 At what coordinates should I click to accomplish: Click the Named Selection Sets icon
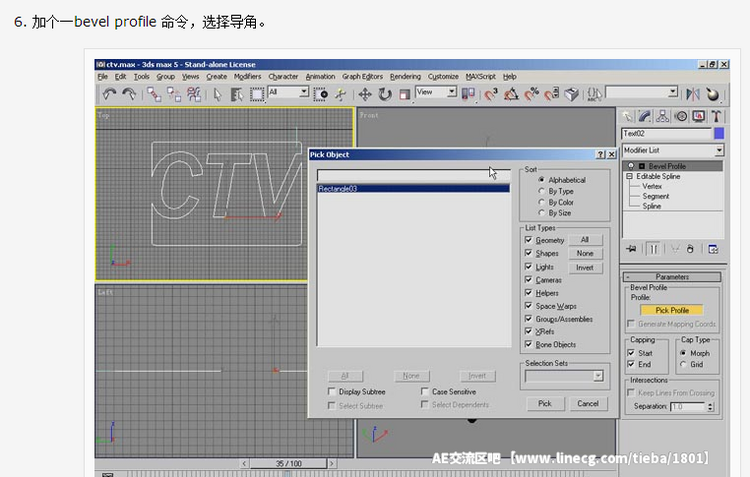coord(594,94)
